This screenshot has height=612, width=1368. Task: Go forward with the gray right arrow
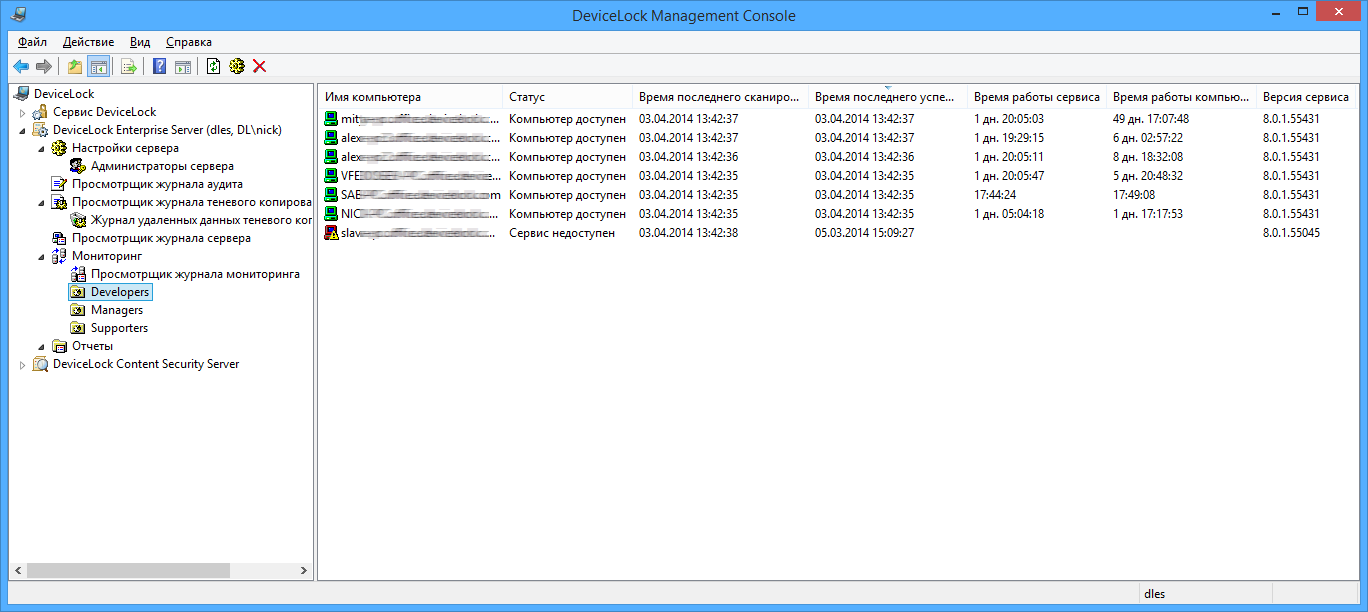click(43, 66)
